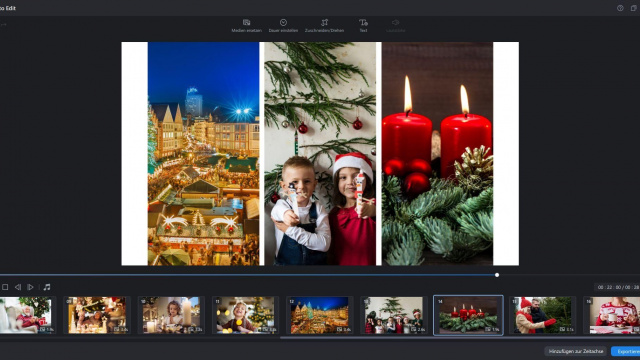The height and width of the screenshot is (360, 640).
Task: Select slide 13 children with Santa hats
Action: click(394, 315)
